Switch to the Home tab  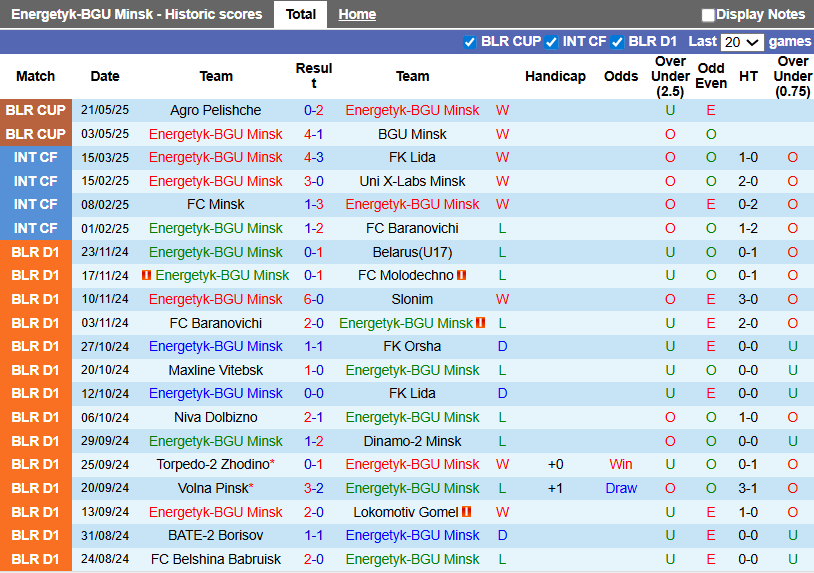[357, 15]
